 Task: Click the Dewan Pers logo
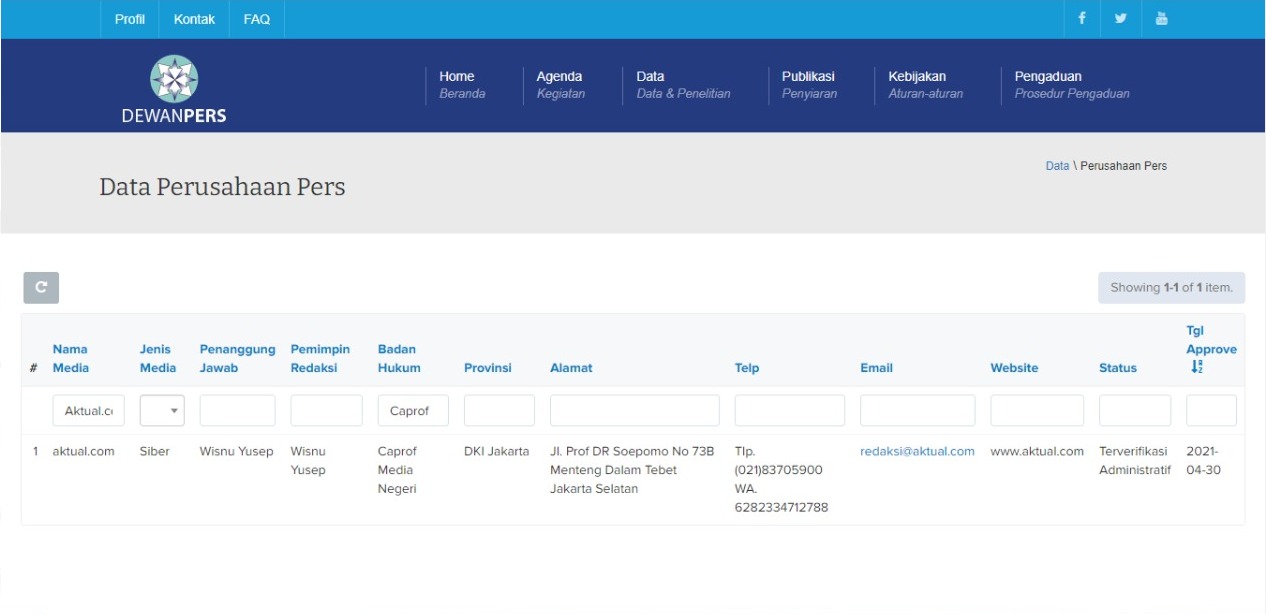click(174, 90)
